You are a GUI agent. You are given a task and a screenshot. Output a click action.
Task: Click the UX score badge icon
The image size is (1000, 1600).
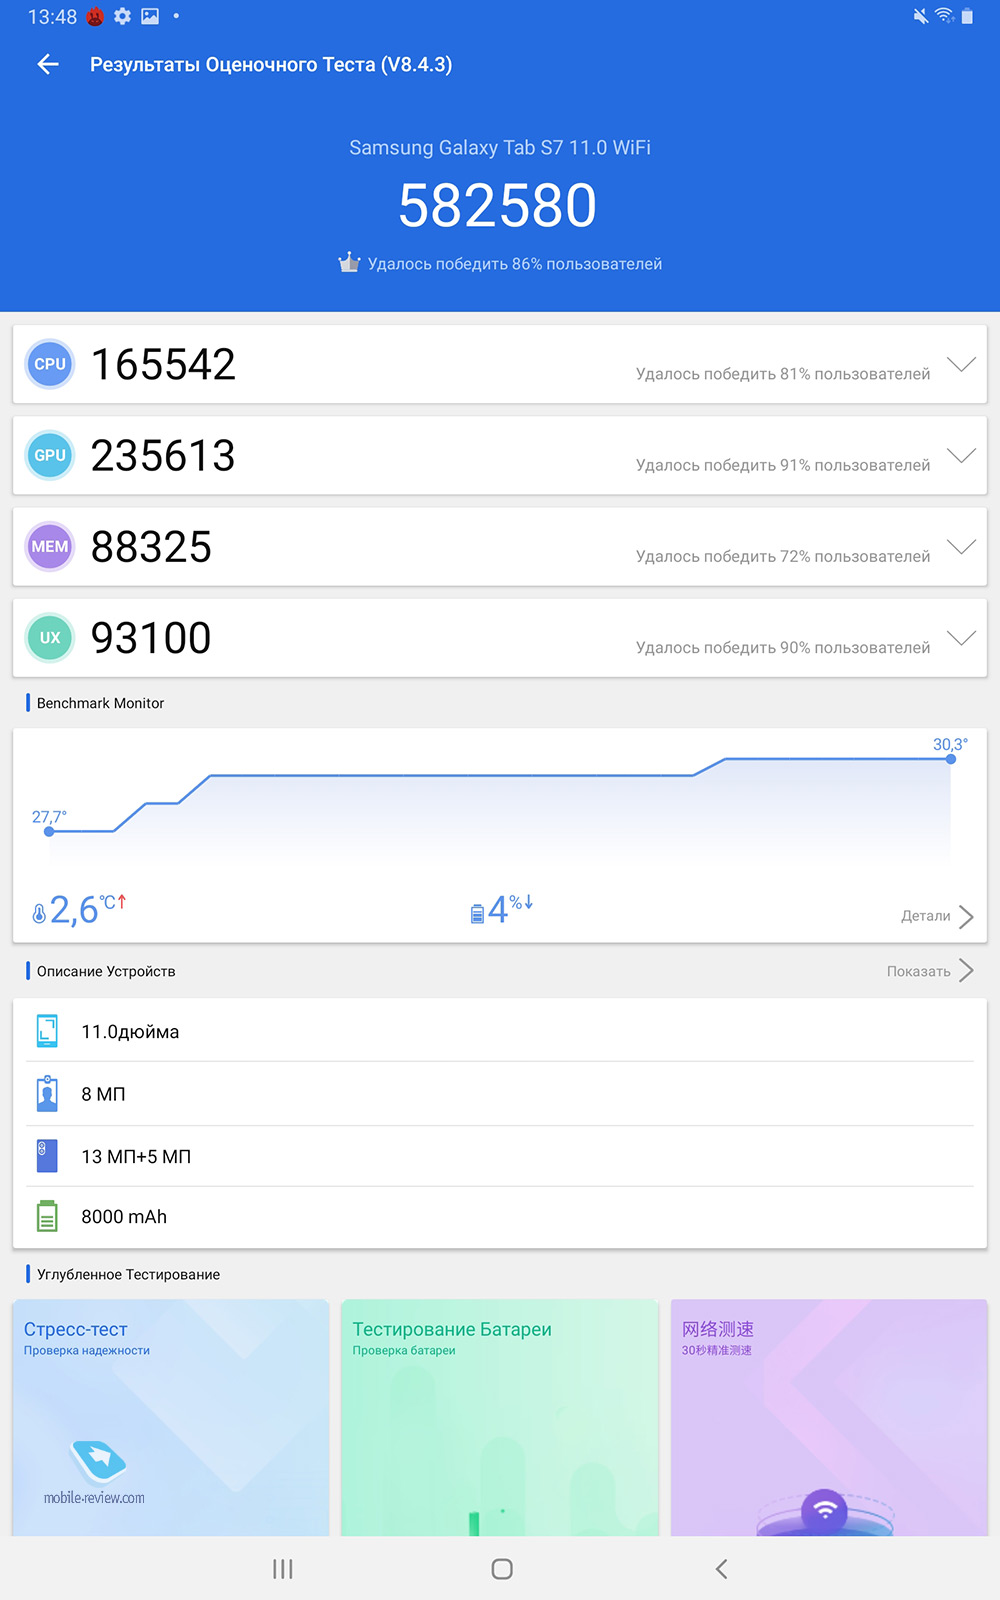(x=50, y=637)
